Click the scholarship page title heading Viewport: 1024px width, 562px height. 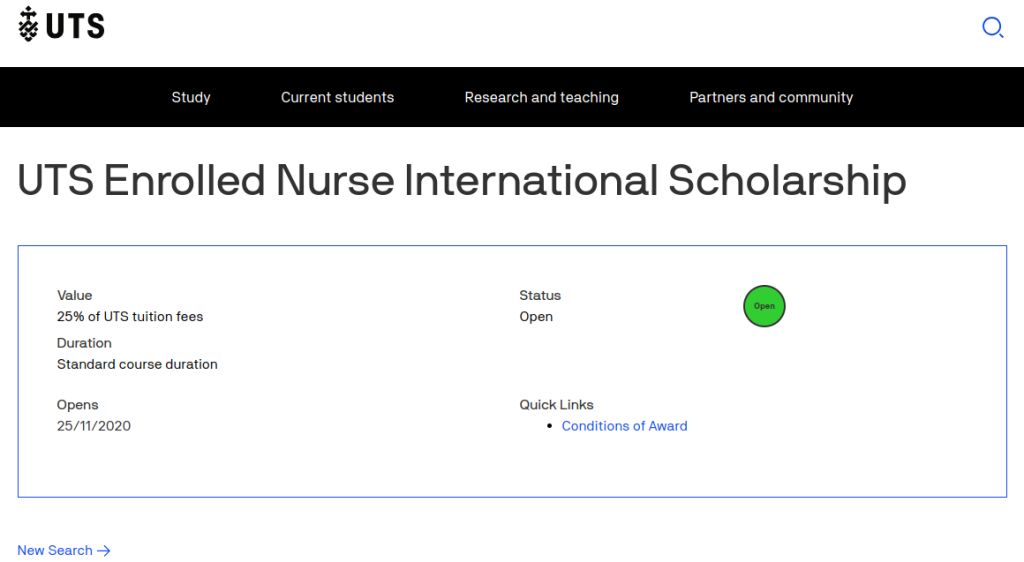(x=462, y=180)
